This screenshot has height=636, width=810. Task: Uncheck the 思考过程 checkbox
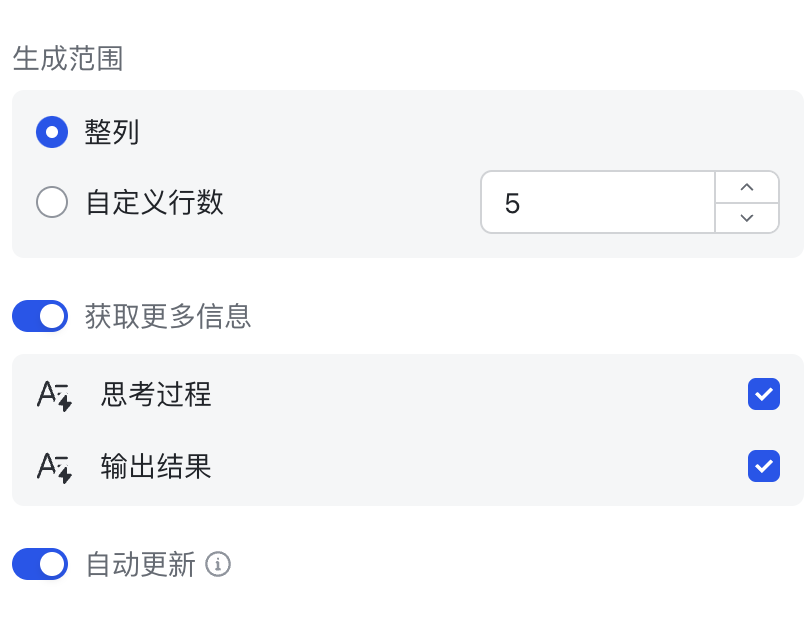(764, 394)
